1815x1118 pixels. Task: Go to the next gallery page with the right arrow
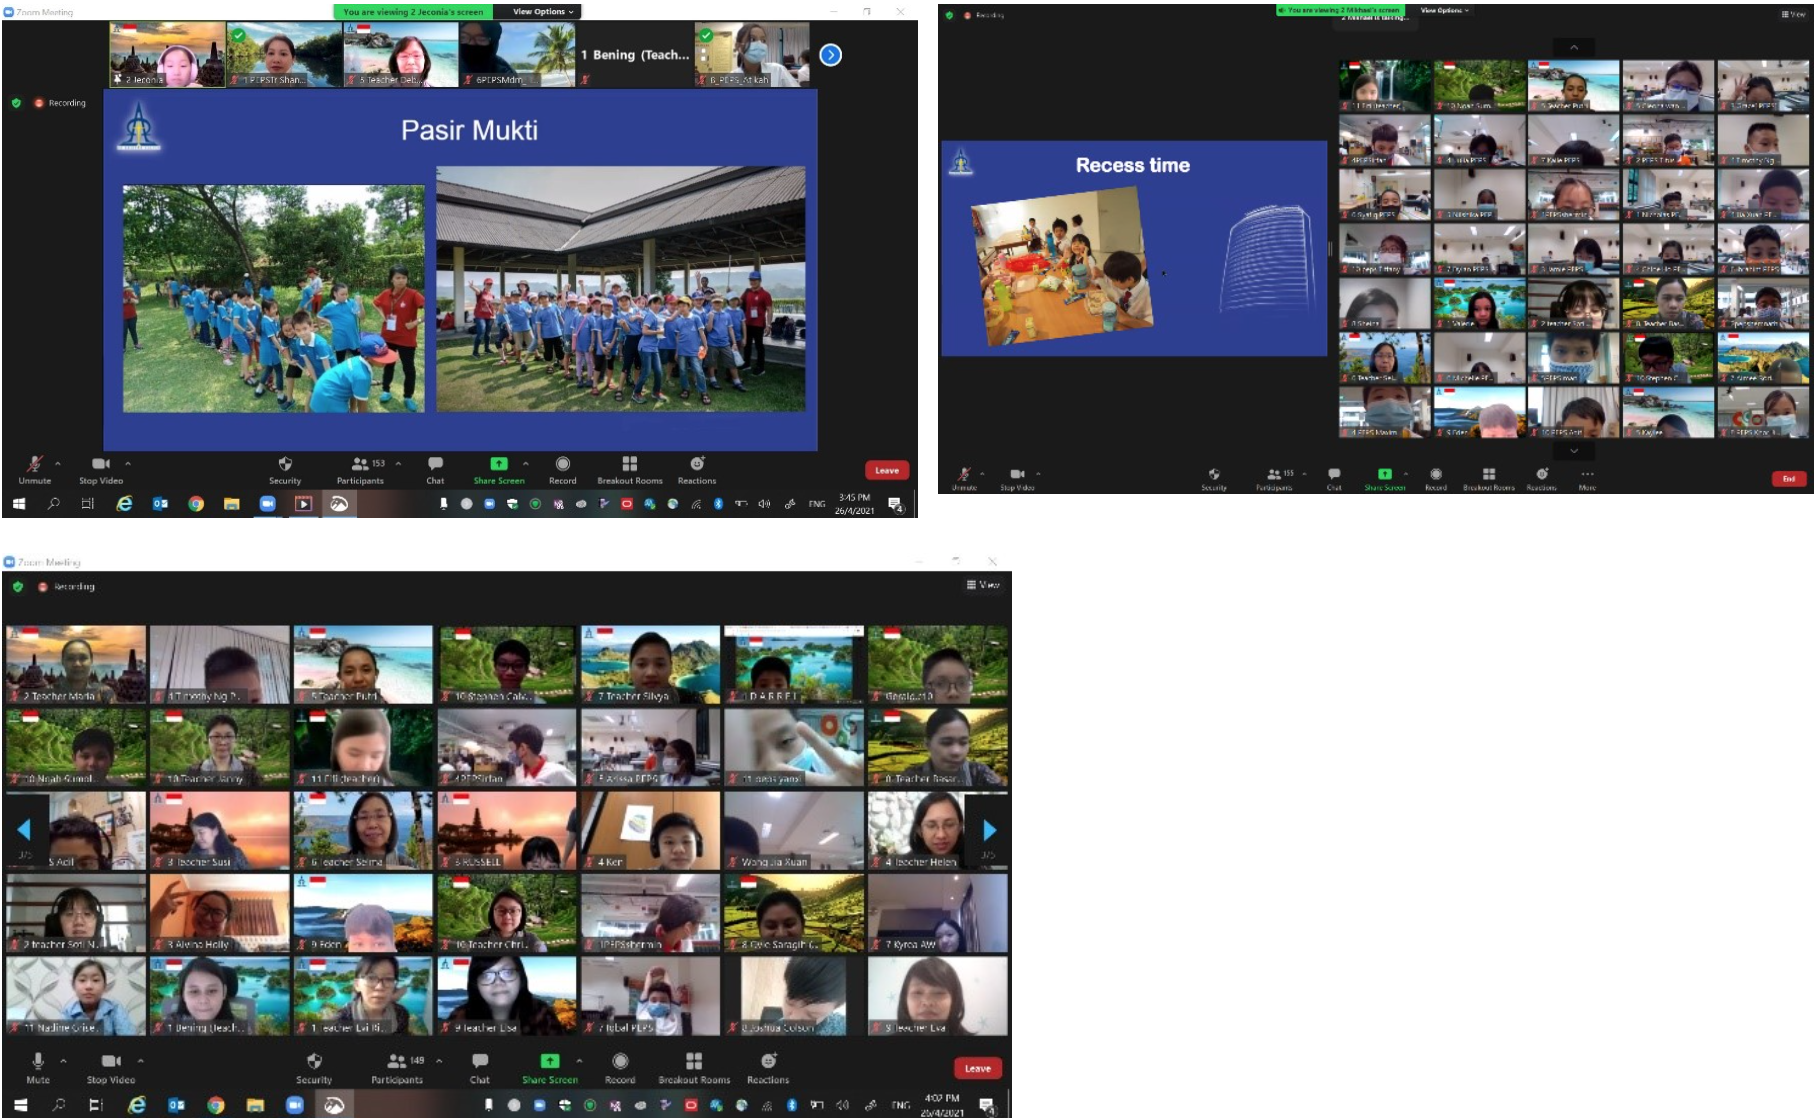tap(989, 829)
